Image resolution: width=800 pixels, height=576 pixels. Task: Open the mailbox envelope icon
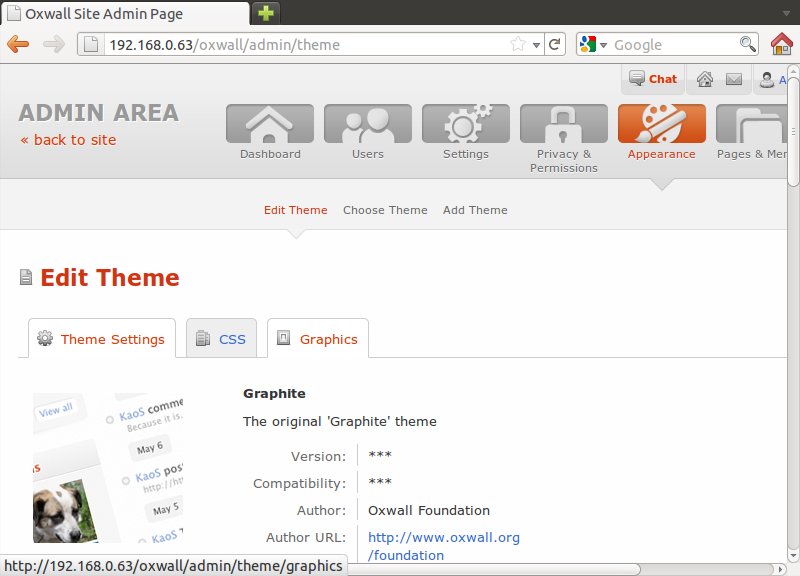point(734,79)
